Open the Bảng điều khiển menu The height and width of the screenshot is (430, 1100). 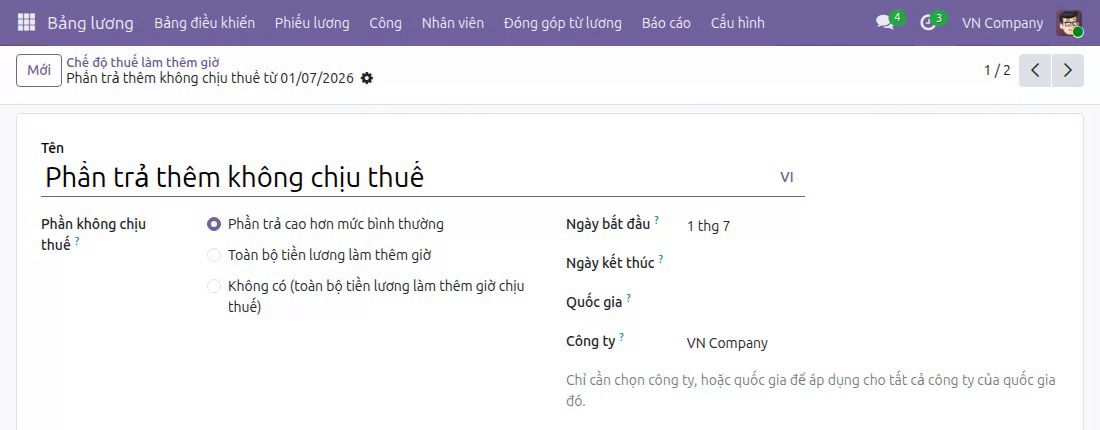click(x=205, y=23)
